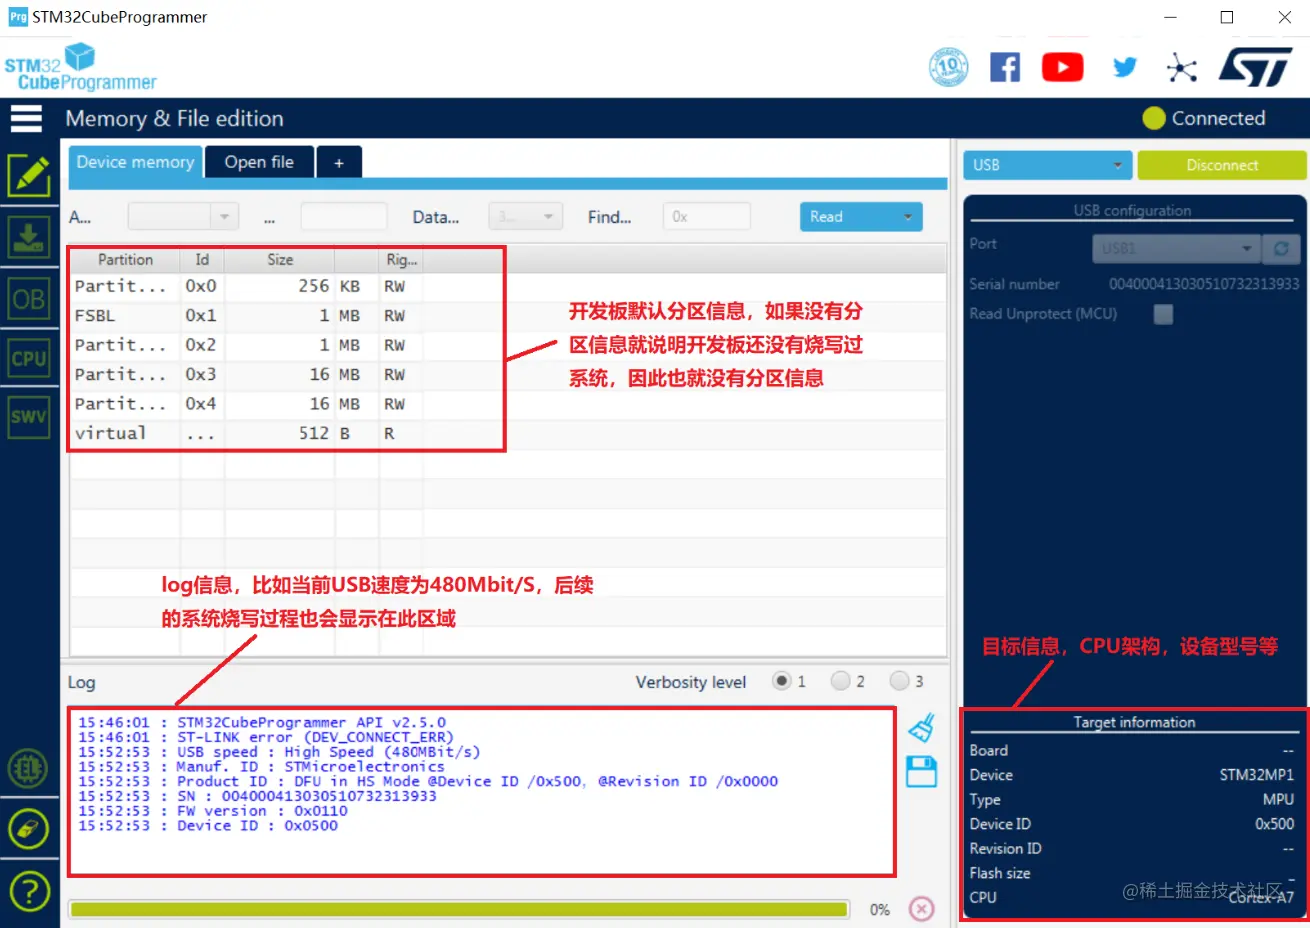Click the Device ID 0x500 value
This screenshot has height=928, width=1310.
[1275, 824]
